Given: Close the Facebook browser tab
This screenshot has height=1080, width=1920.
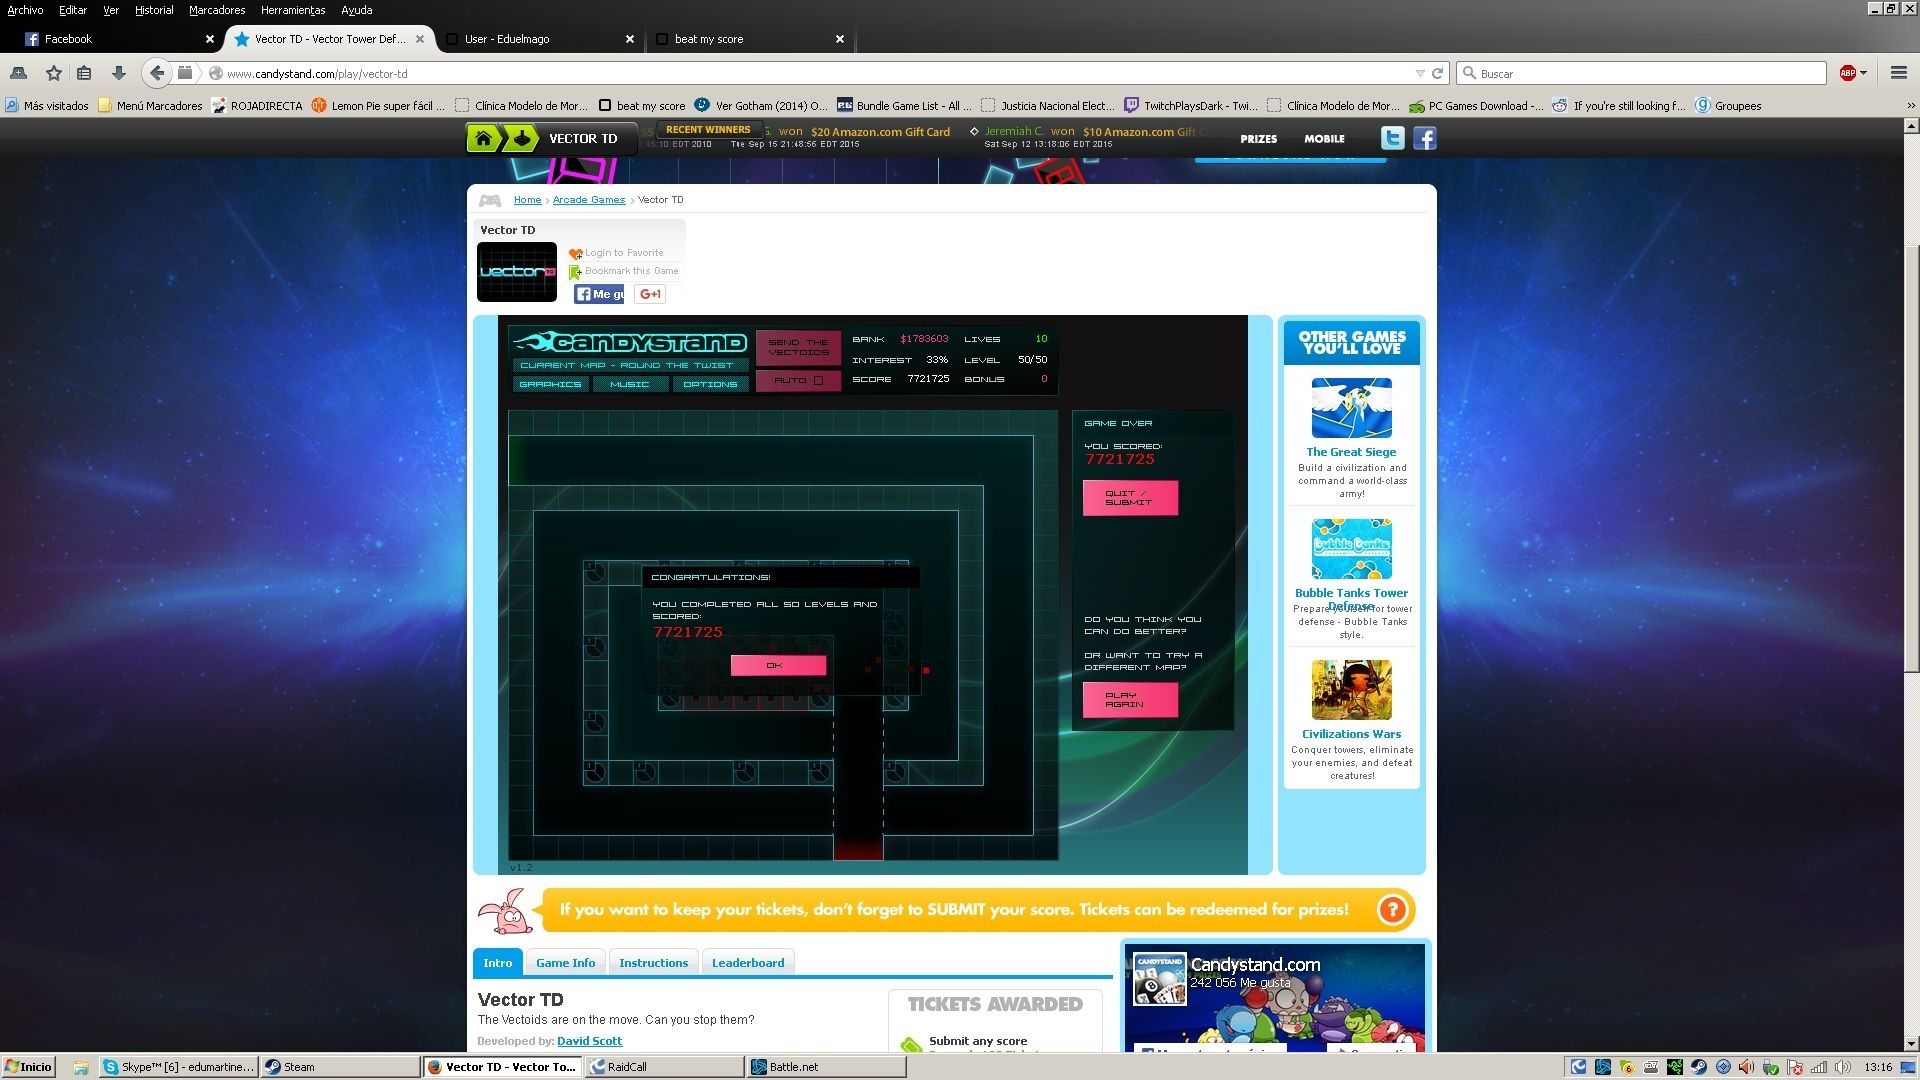Looking at the screenshot, I should (x=210, y=39).
